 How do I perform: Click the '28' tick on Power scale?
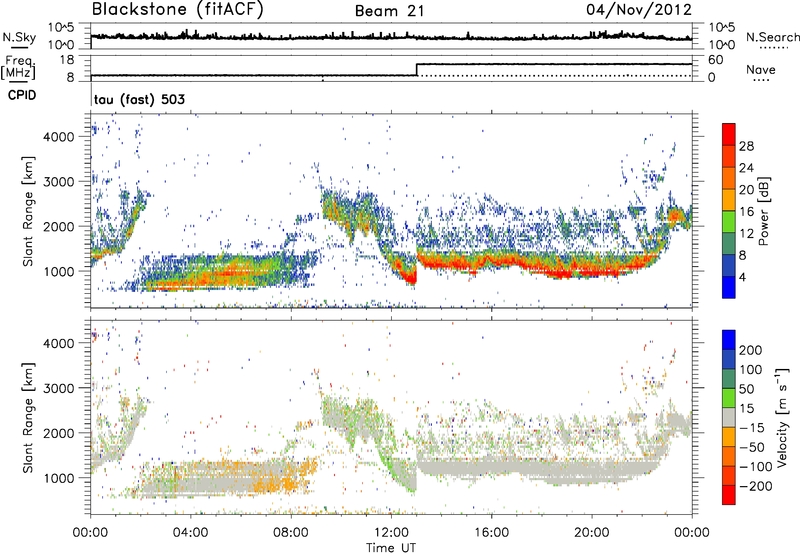(x=746, y=146)
